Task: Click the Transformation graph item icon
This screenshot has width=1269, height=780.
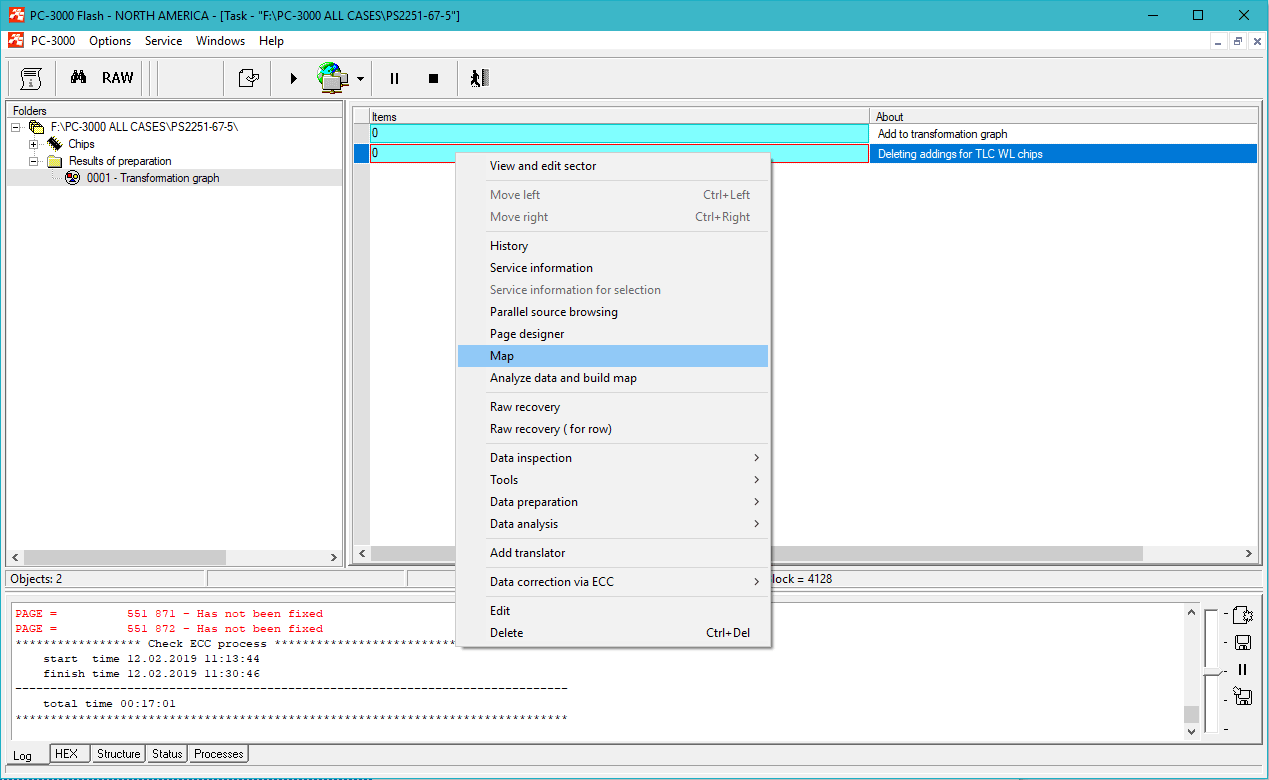Action: click(x=72, y=178)
